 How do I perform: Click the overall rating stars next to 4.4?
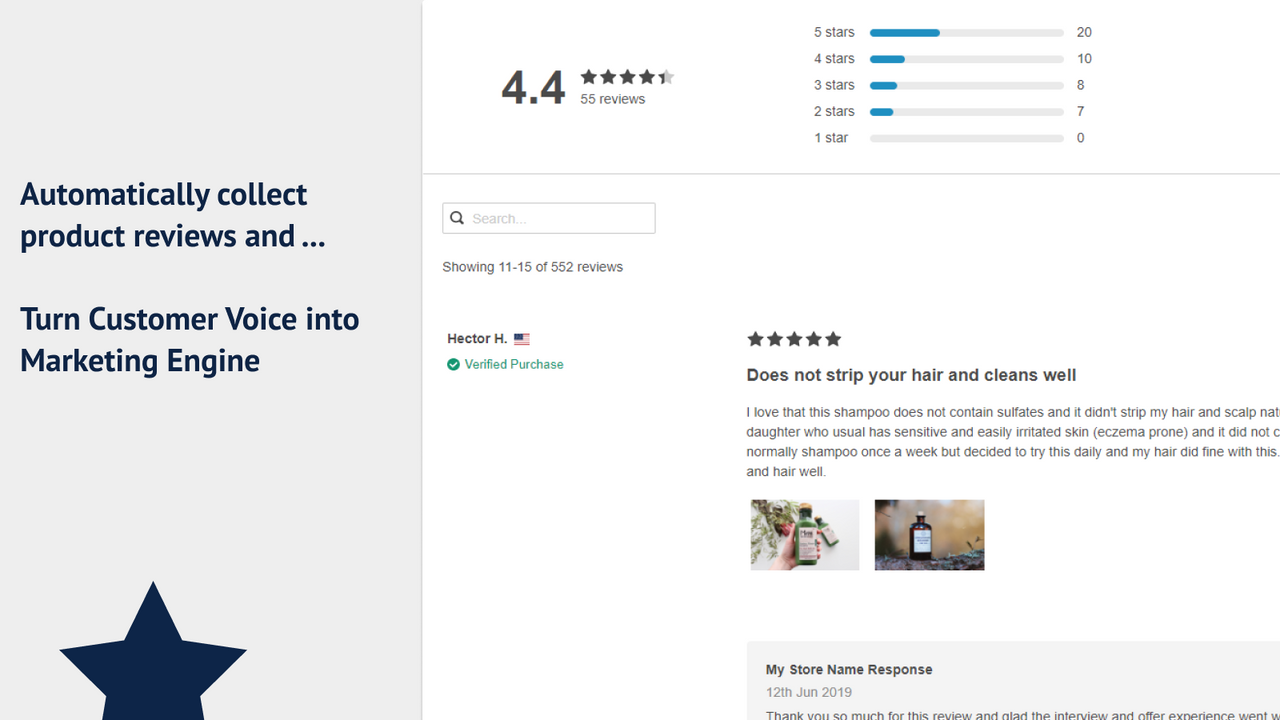(627, 77)
